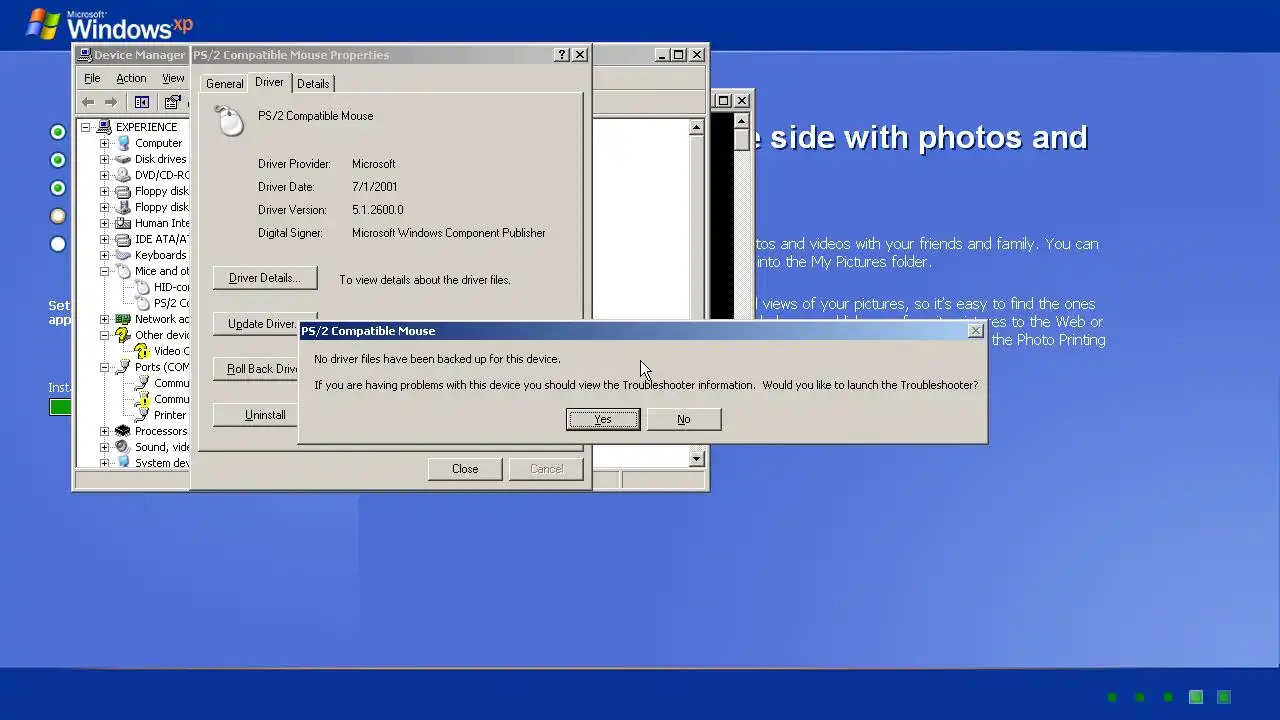Expand the Network adapters node
Image resolution: width=1280 pixels, height=720 pixels.
(x=104, y=319)
